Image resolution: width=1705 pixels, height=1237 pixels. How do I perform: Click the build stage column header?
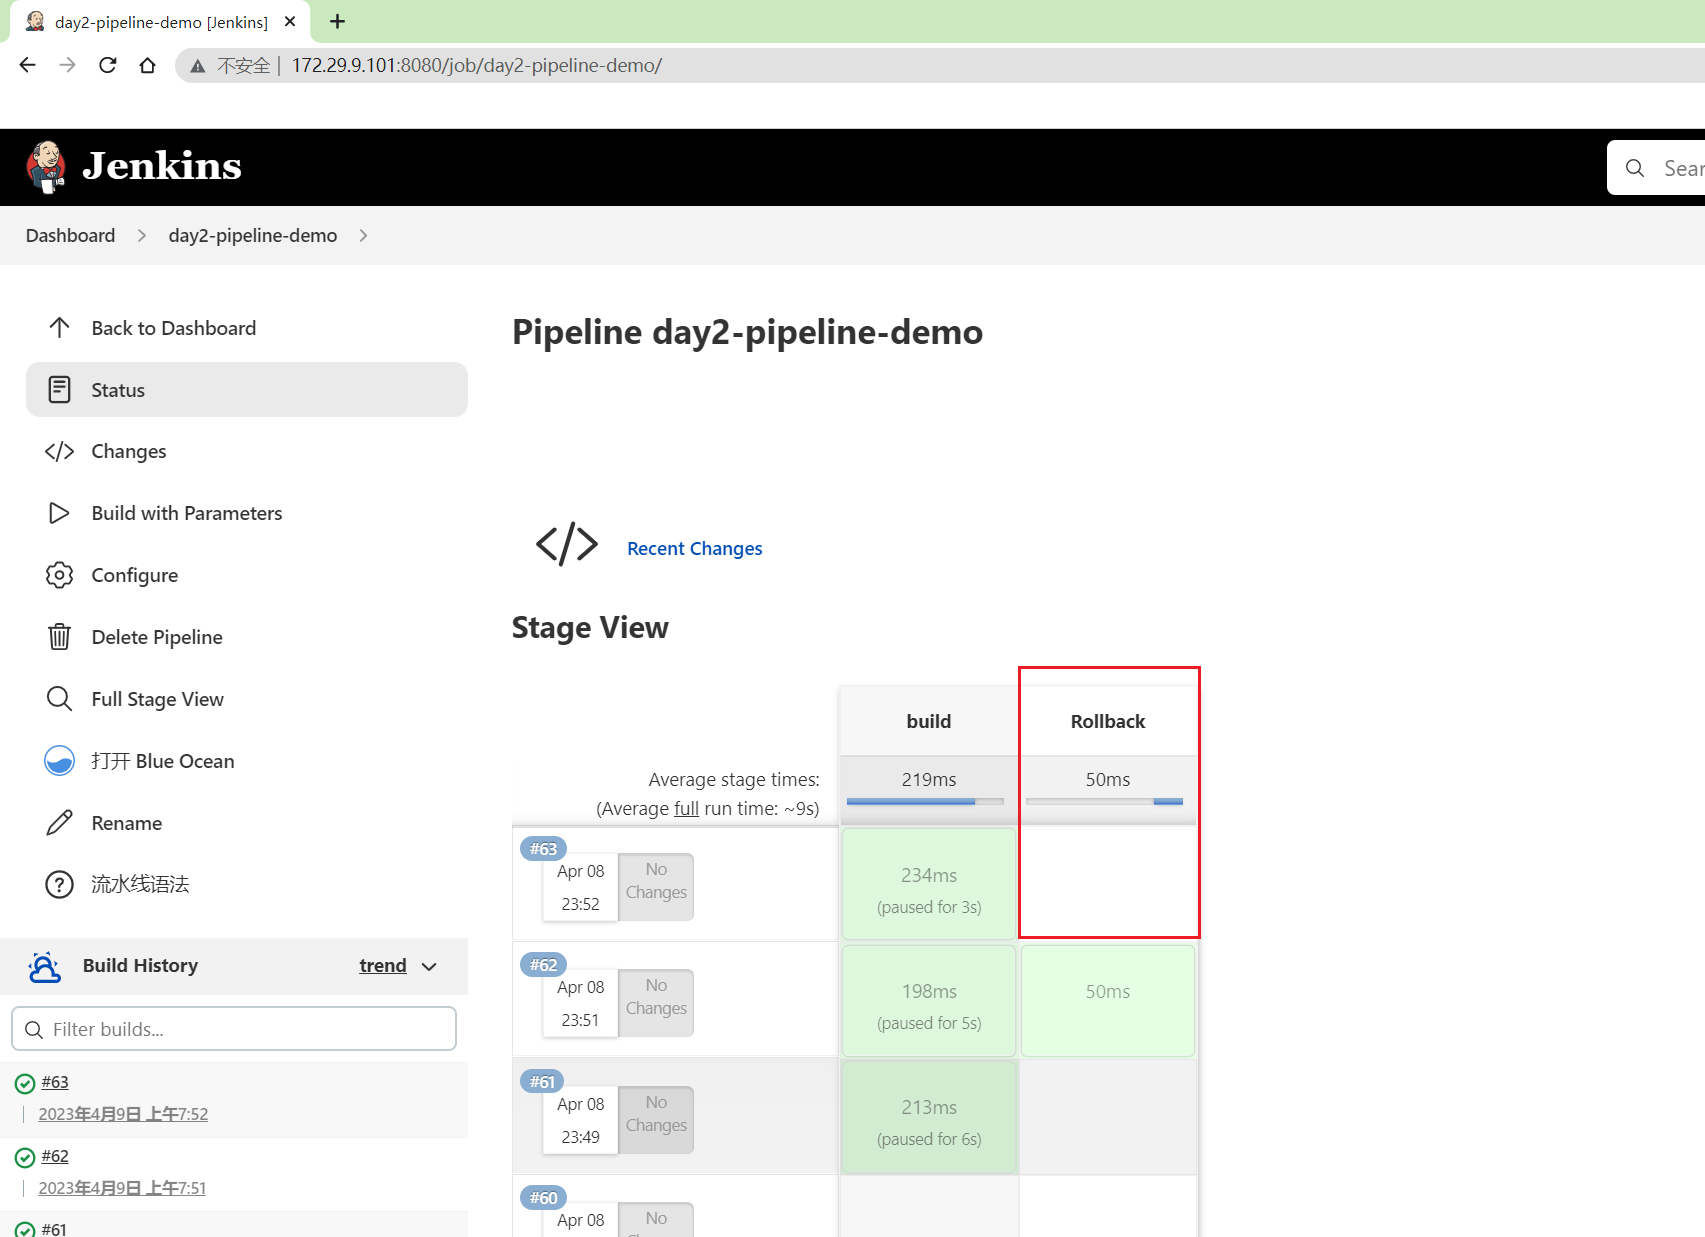coord(928,721)
